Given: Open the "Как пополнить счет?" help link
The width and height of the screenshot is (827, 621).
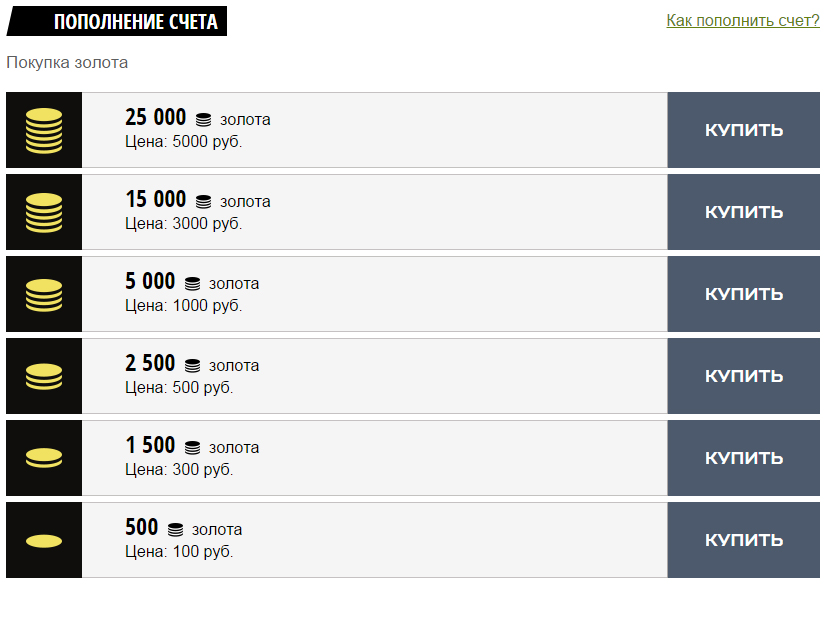Looking at the screenshot, I should [x=742, y=21].
